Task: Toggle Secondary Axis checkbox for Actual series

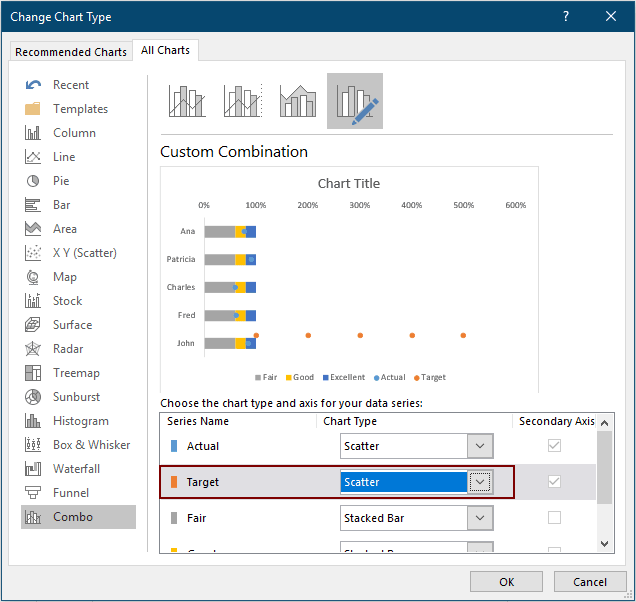Action: pyautogui.click(x=554, y=446)
